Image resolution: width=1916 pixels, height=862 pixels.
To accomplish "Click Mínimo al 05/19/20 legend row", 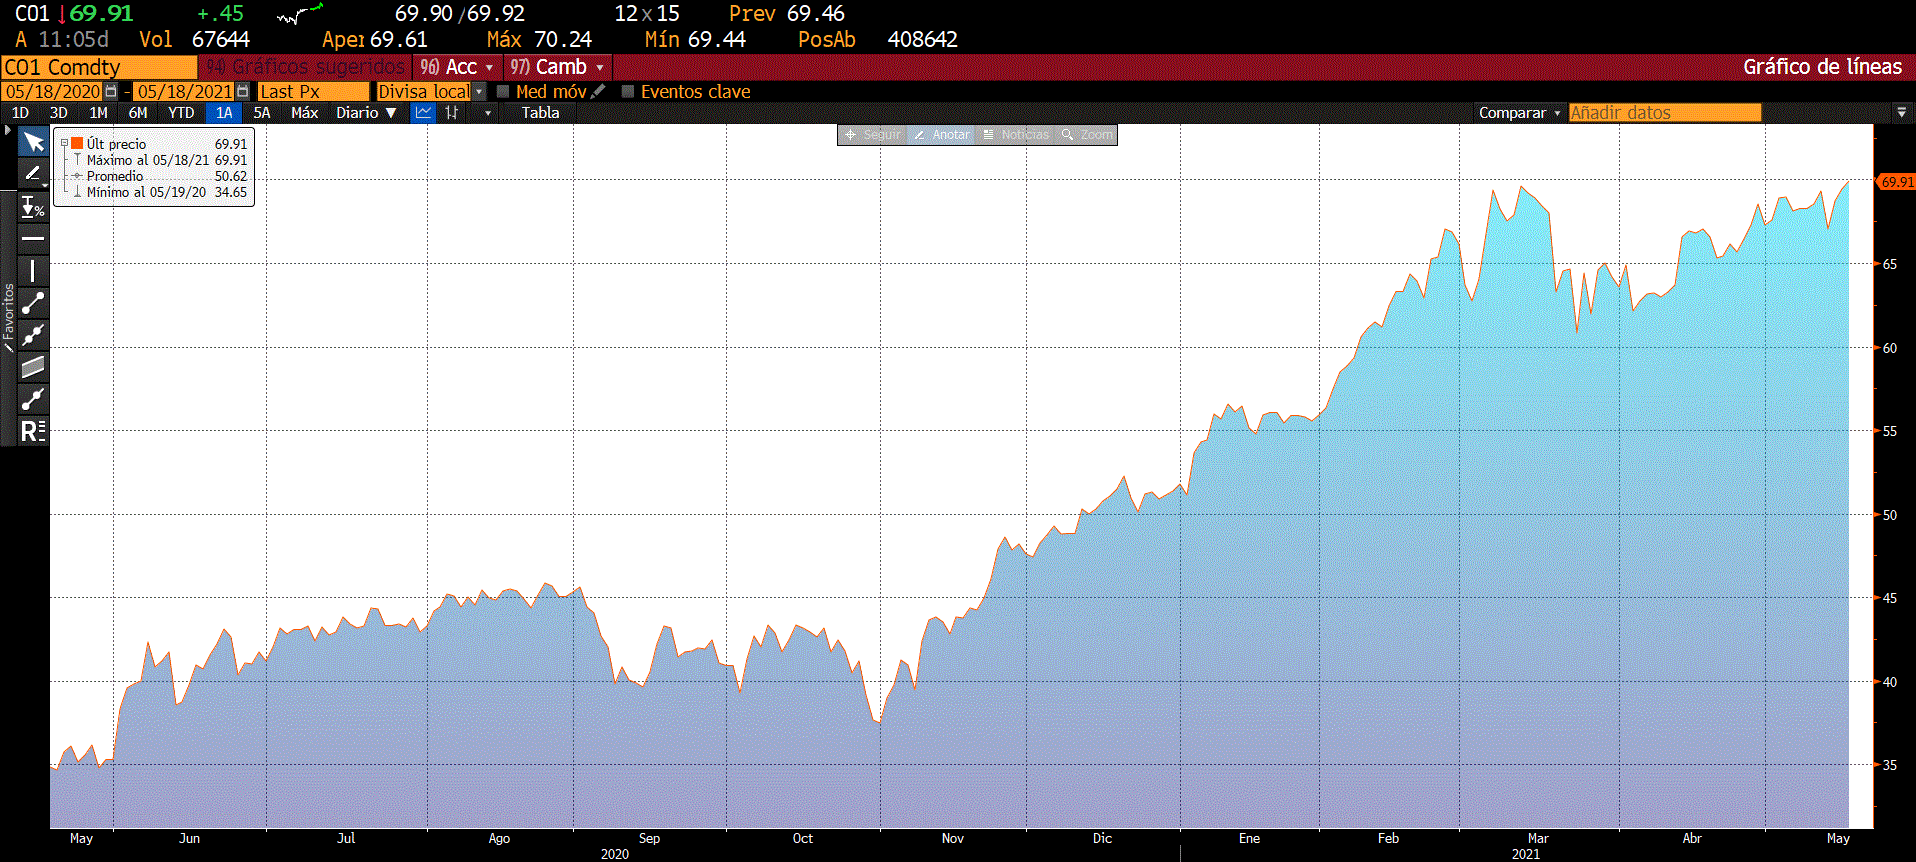I will point(155,192).
